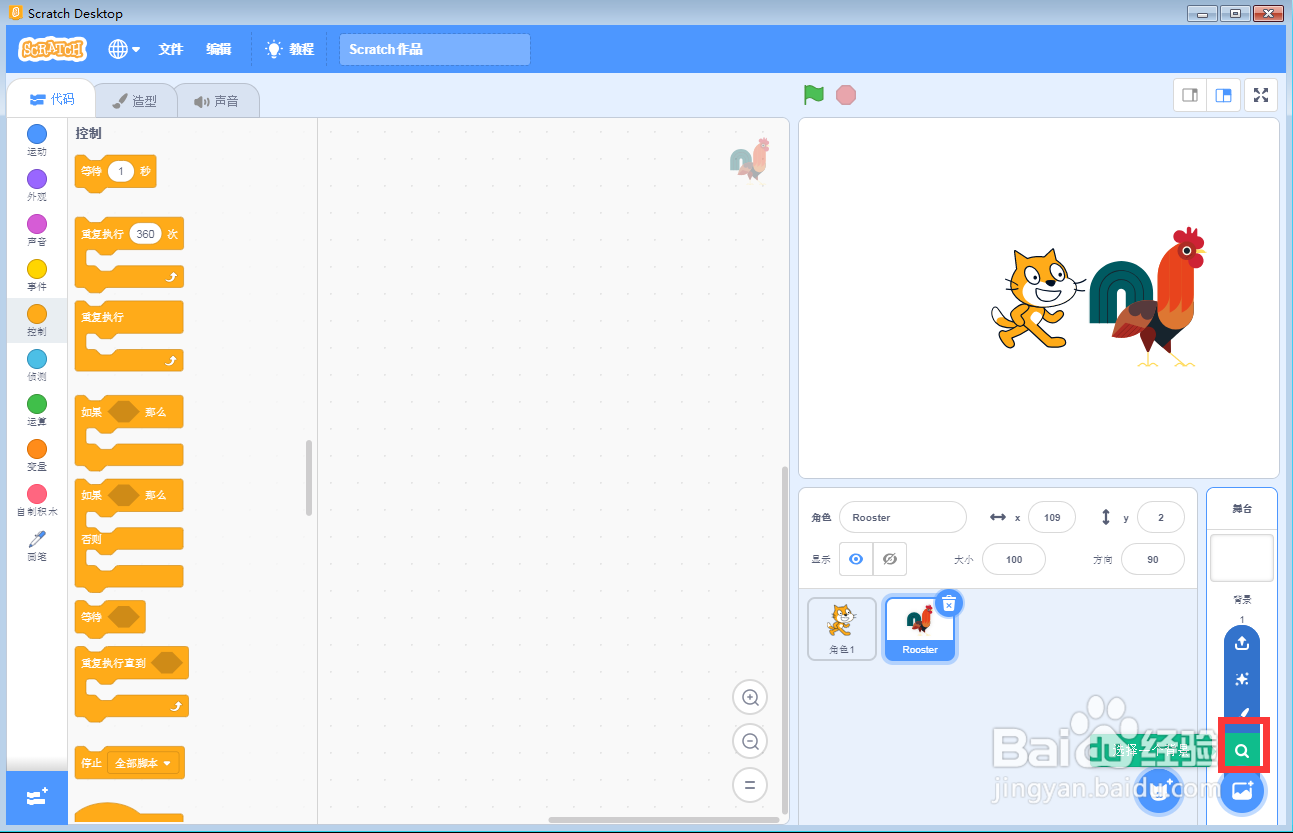Select the Rooster sprite thumbnail
The image size is (1293, 833).
[x=920, y=630]
